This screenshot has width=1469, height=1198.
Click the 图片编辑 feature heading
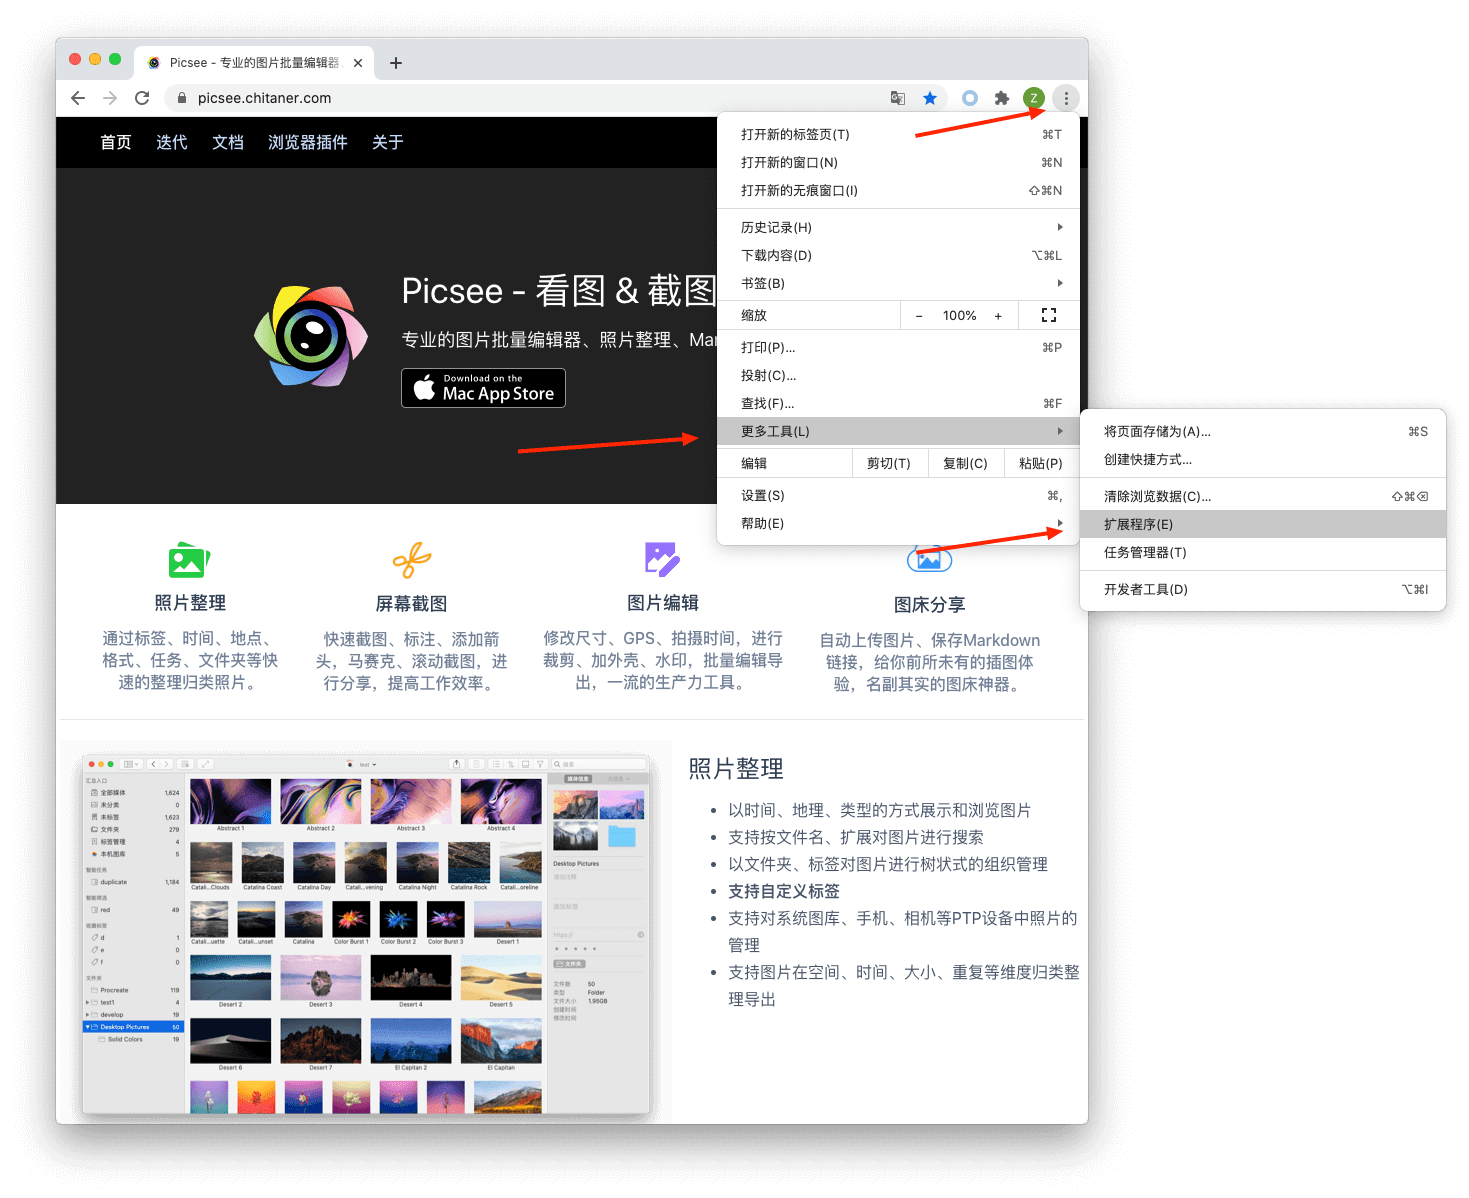click(663, 603)
